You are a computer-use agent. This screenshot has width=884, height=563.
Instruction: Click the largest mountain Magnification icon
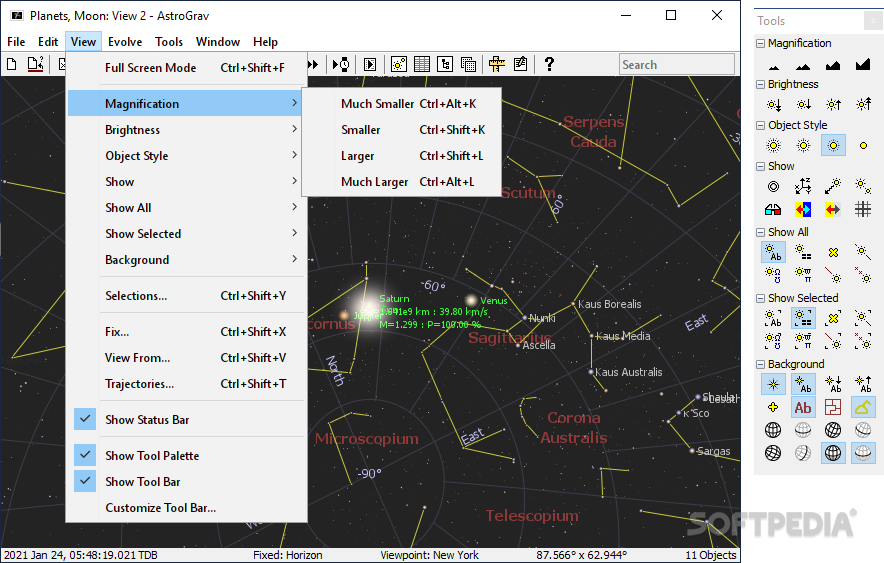coord(863,64)
